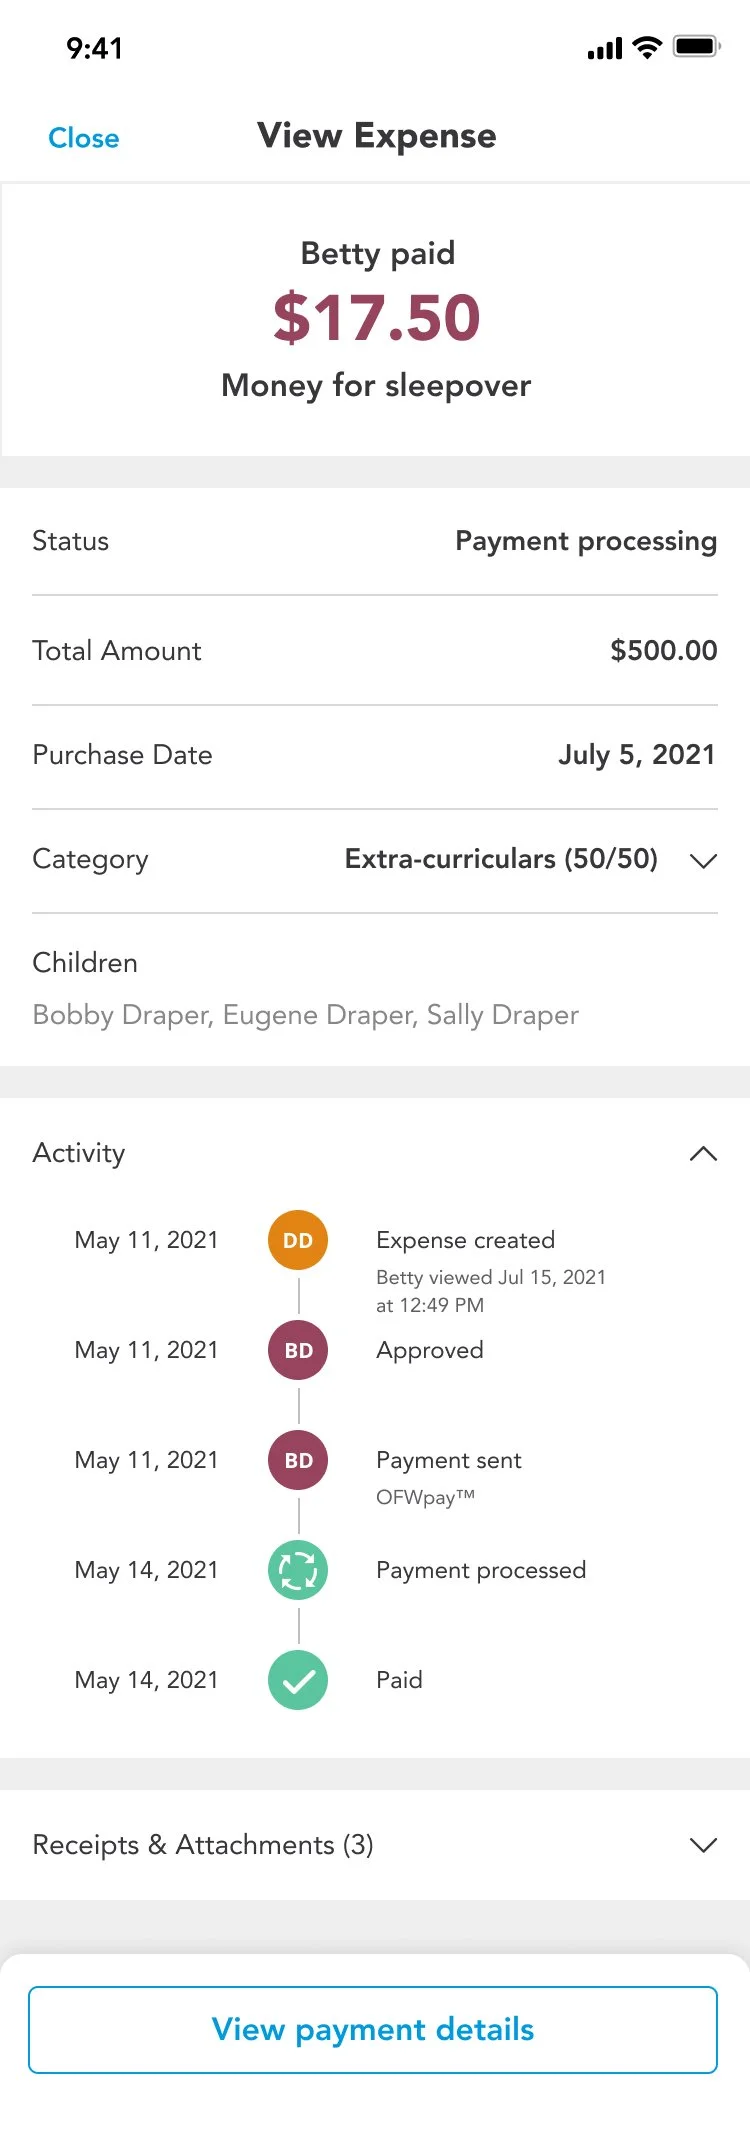Tap the Payment processing status value
Screen dimensions: 750x2154
tap(586, 541)
